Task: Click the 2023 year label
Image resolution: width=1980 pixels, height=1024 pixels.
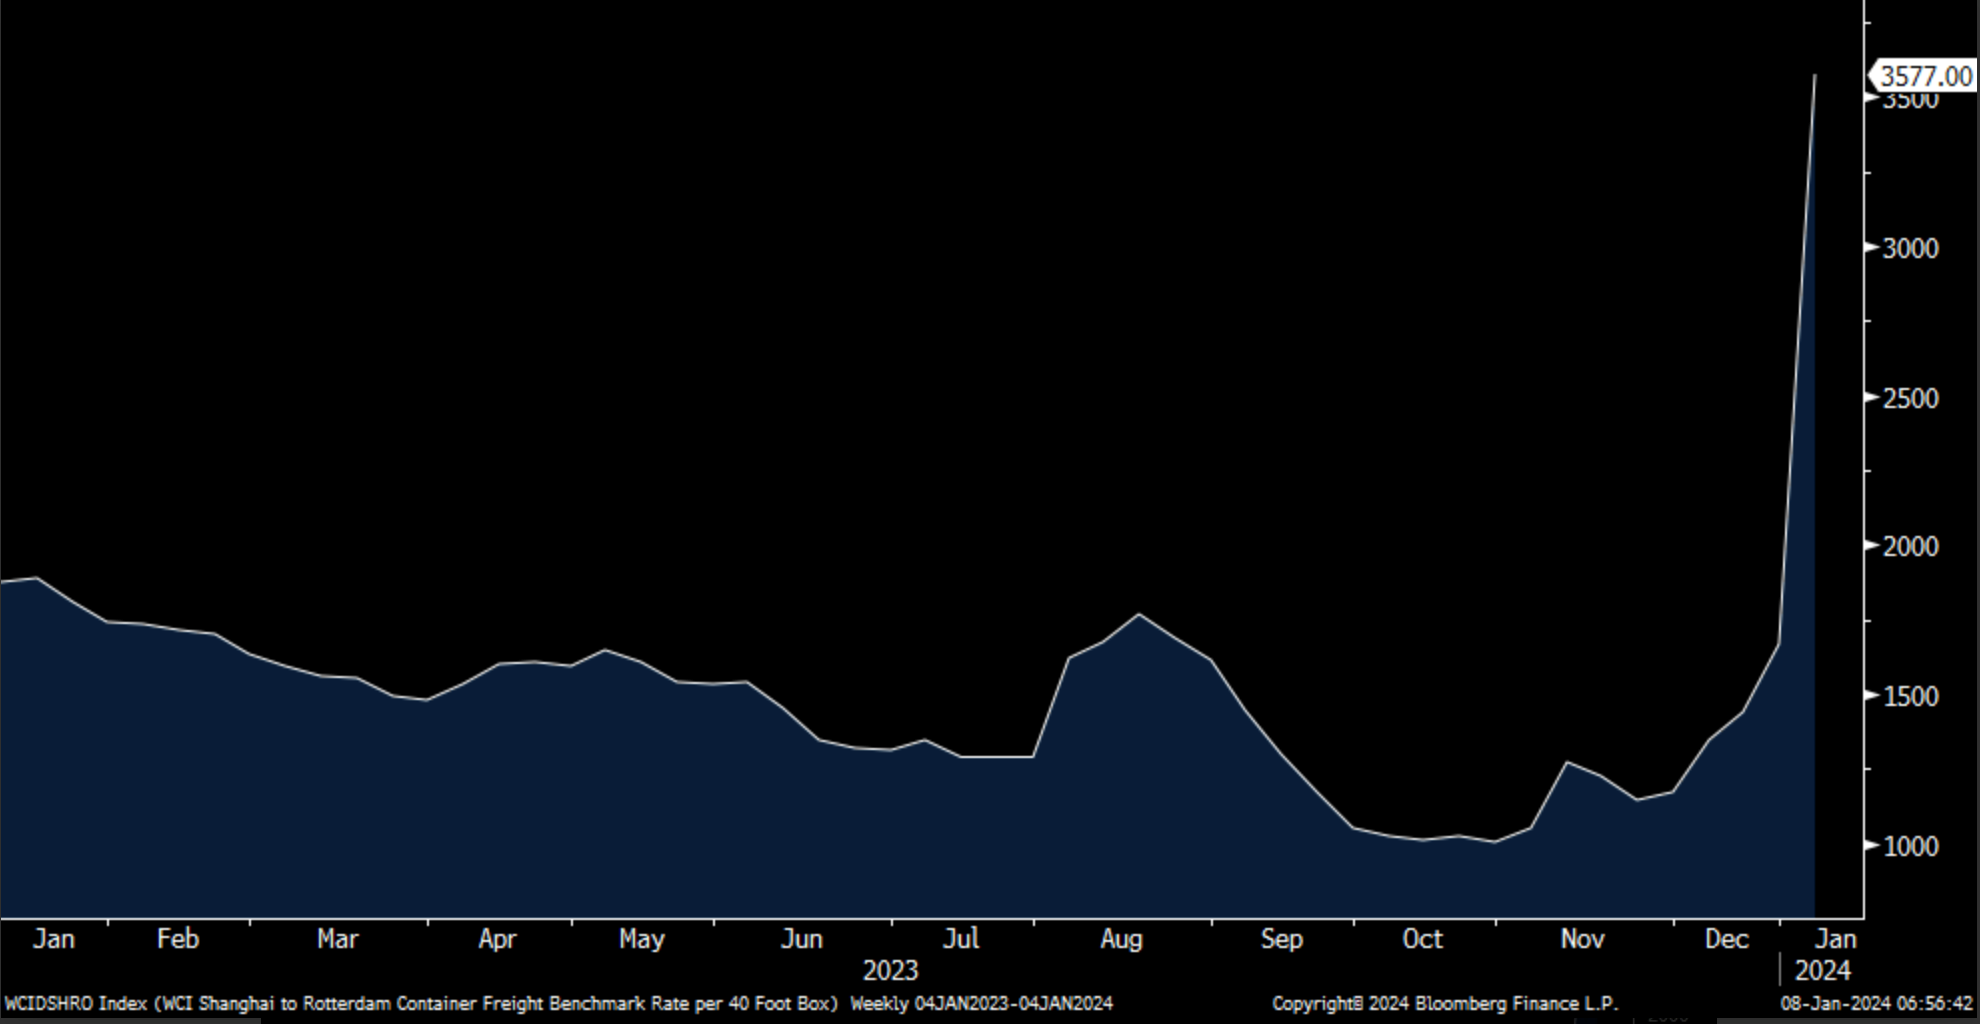Action: point(890,971)
